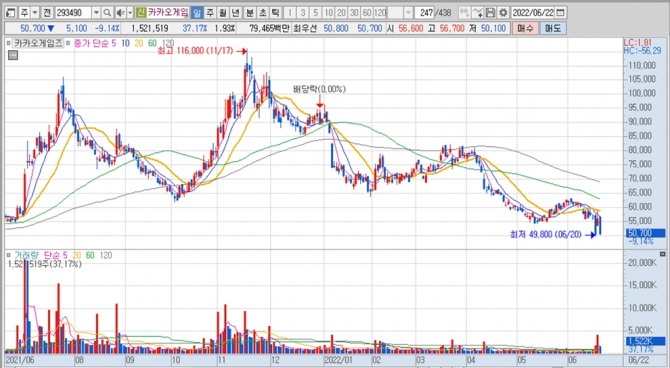Screen dimensions: 670x368
Task: Expand the speaker options dropdown arrow
Action: coord(130,13)
